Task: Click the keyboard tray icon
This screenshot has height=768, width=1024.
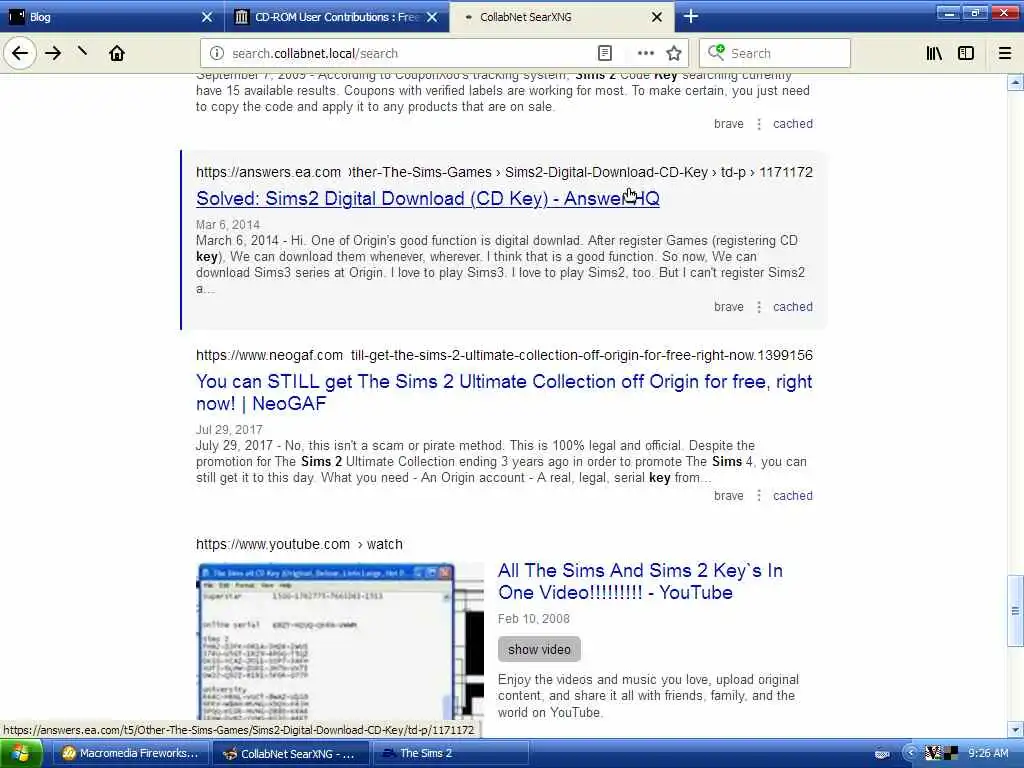Action: coord(882,754)
